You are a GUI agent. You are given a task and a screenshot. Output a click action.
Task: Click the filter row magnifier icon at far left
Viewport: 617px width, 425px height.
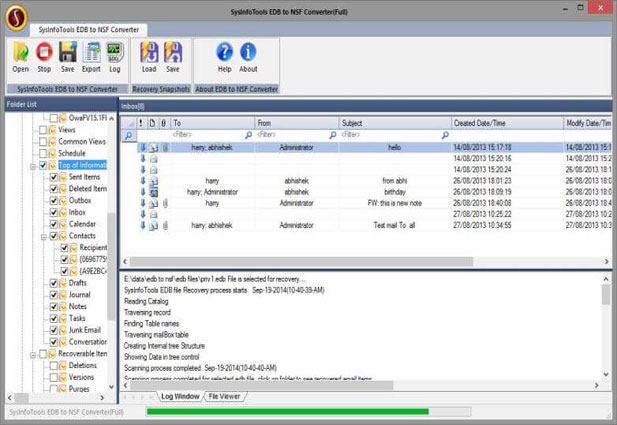[x=128, y=136]
